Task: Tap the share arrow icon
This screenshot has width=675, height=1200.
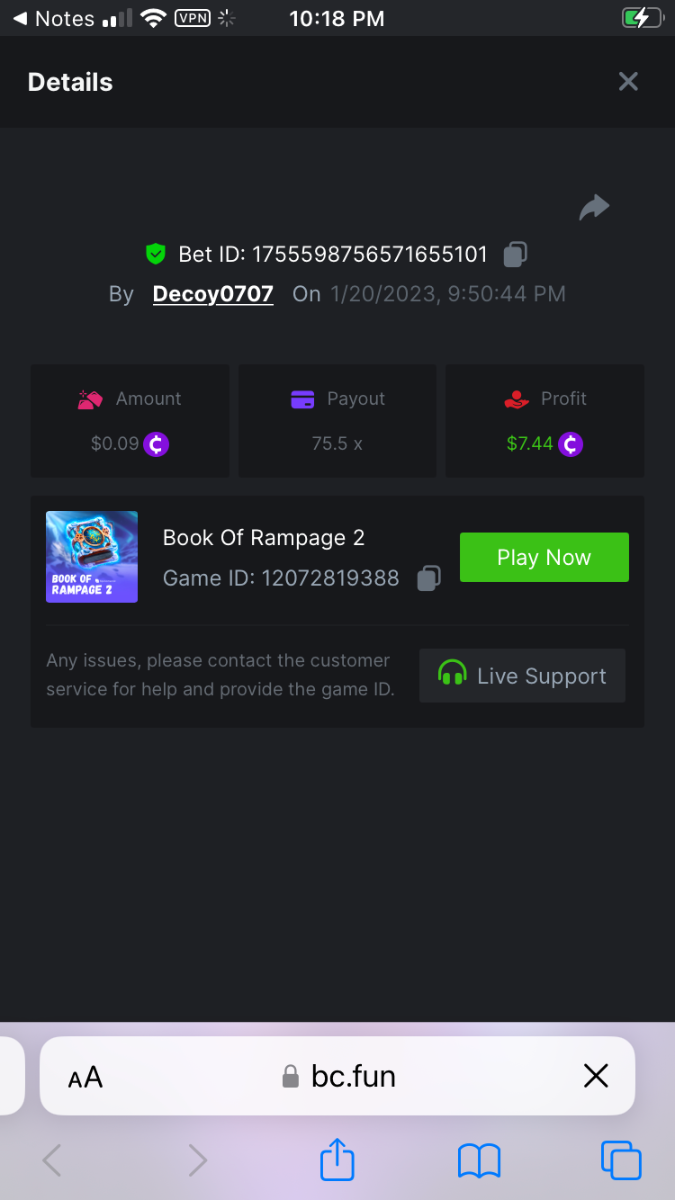Action: [594, 207]
